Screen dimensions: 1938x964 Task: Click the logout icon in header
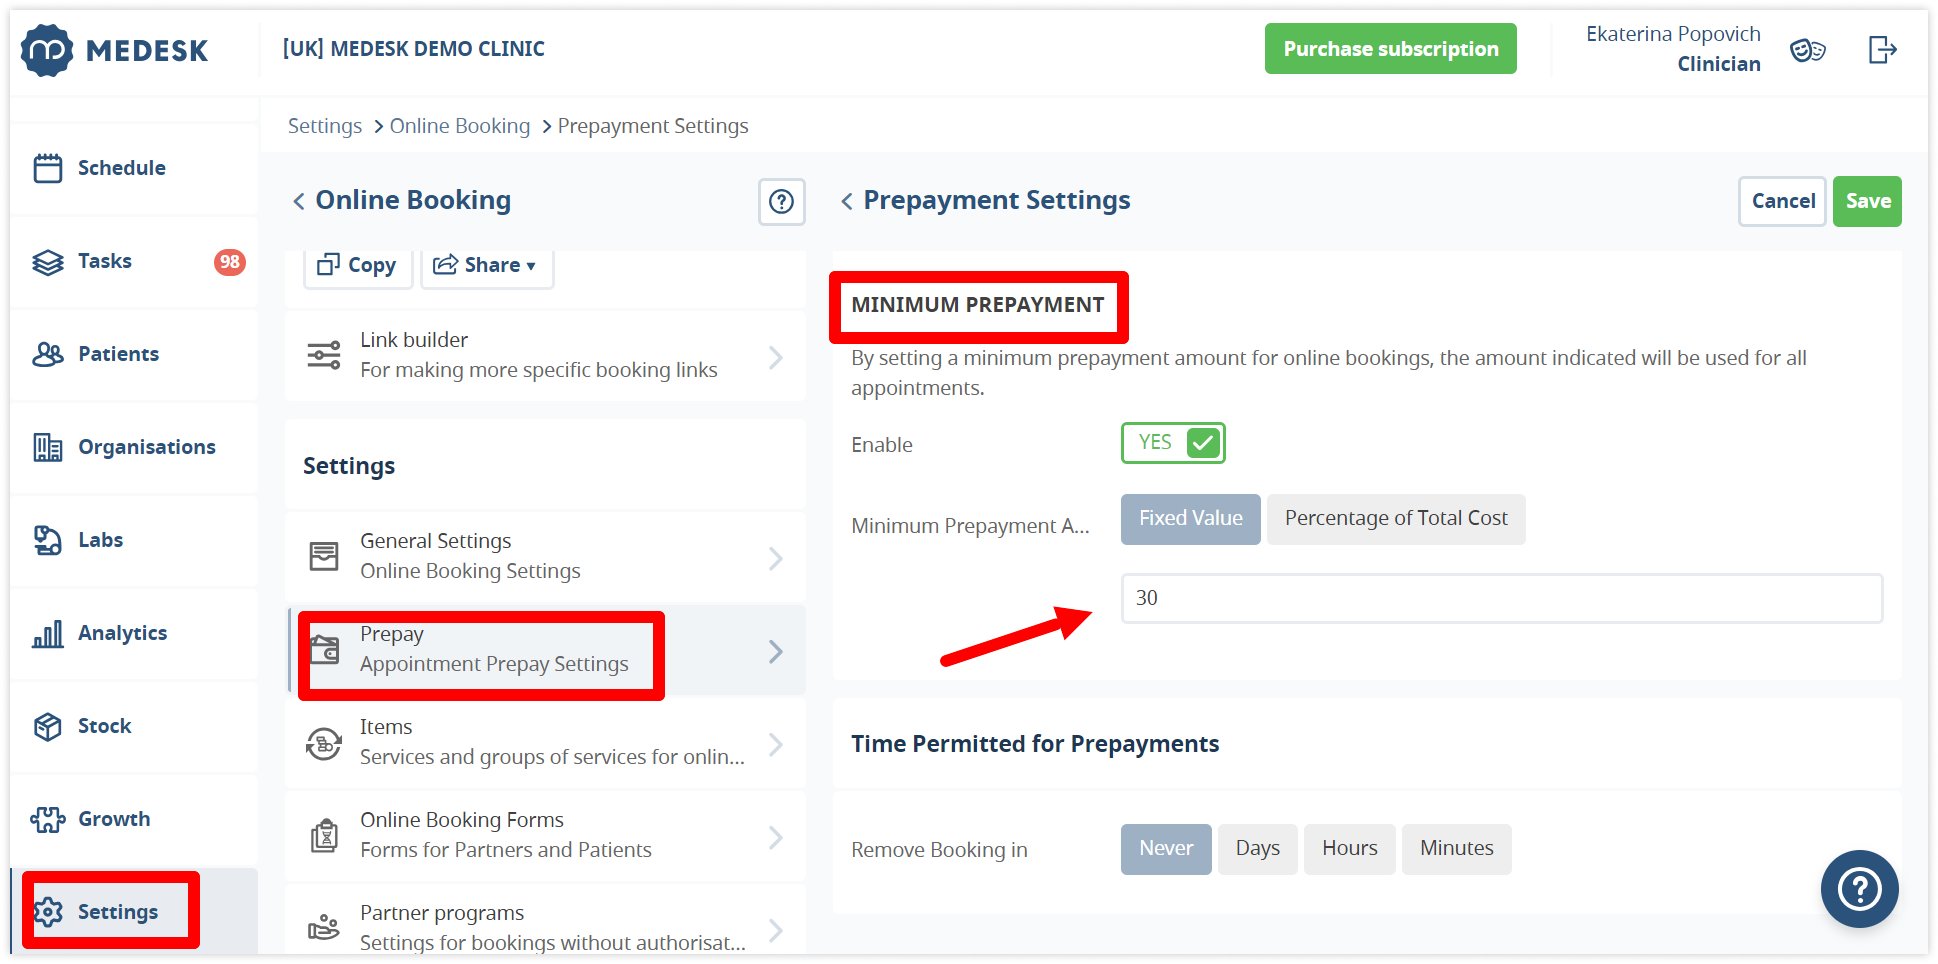[1882, 49]
